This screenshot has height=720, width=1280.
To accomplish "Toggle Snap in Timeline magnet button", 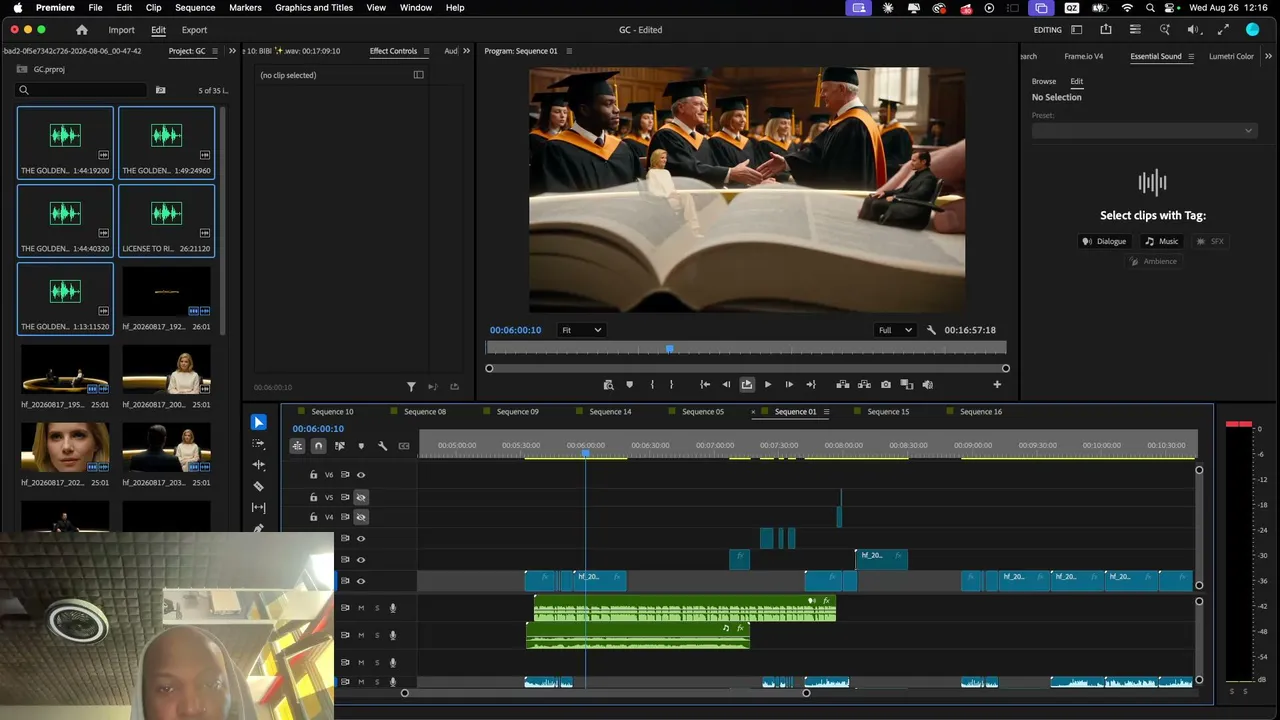I will (x=318, y=446).
